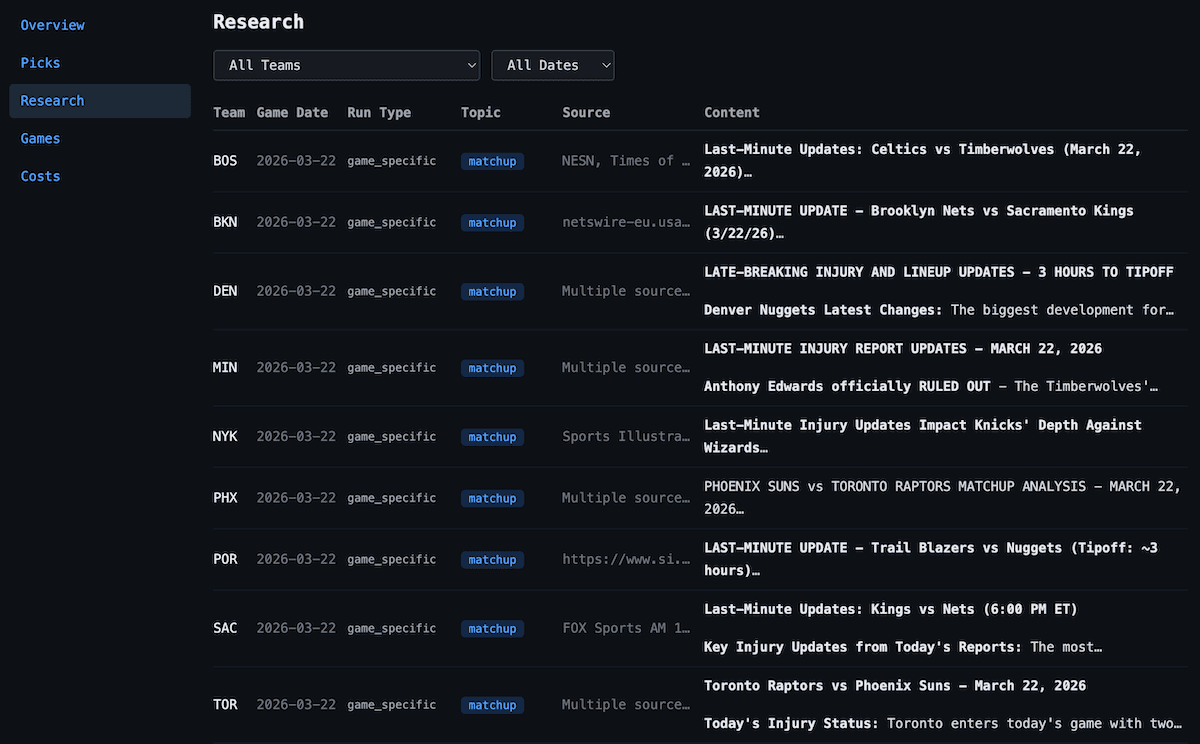Click the matchup badge beside PHX
The height and width of the screenshot is (744, 1200).
492,497
